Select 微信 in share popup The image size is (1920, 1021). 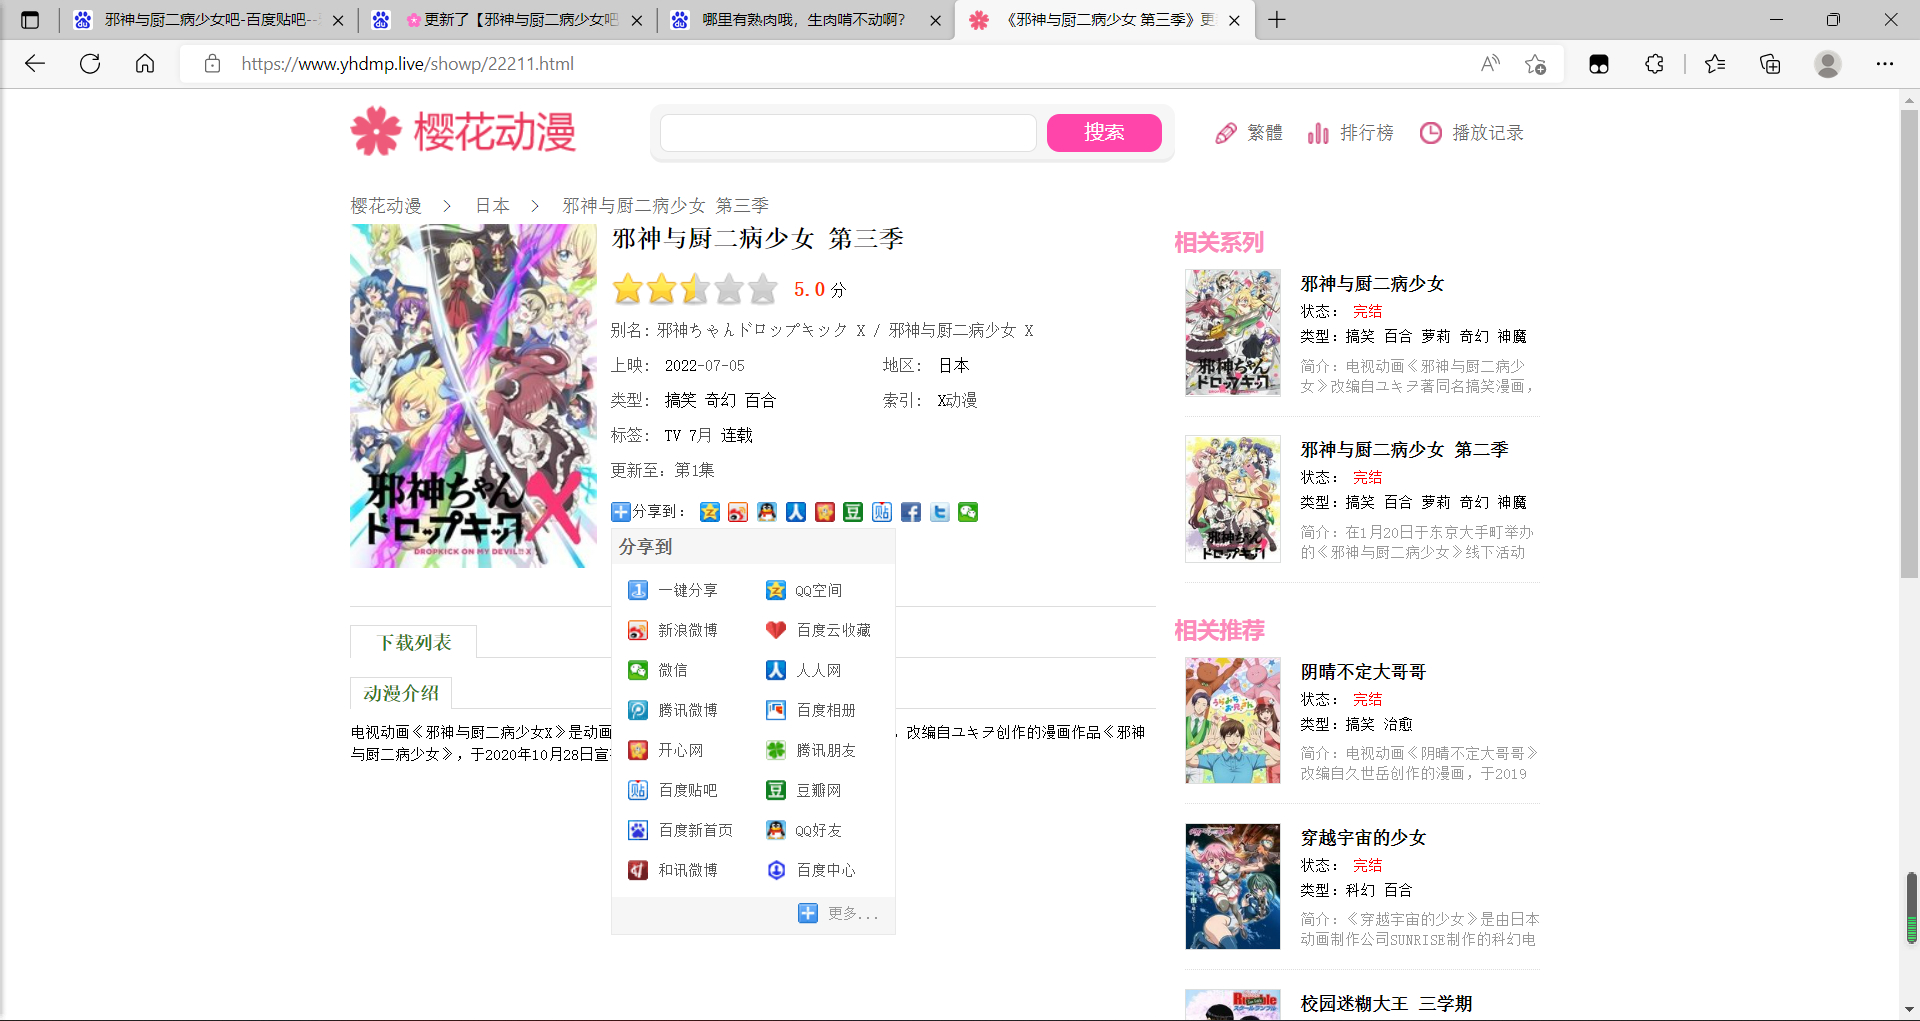658,670
